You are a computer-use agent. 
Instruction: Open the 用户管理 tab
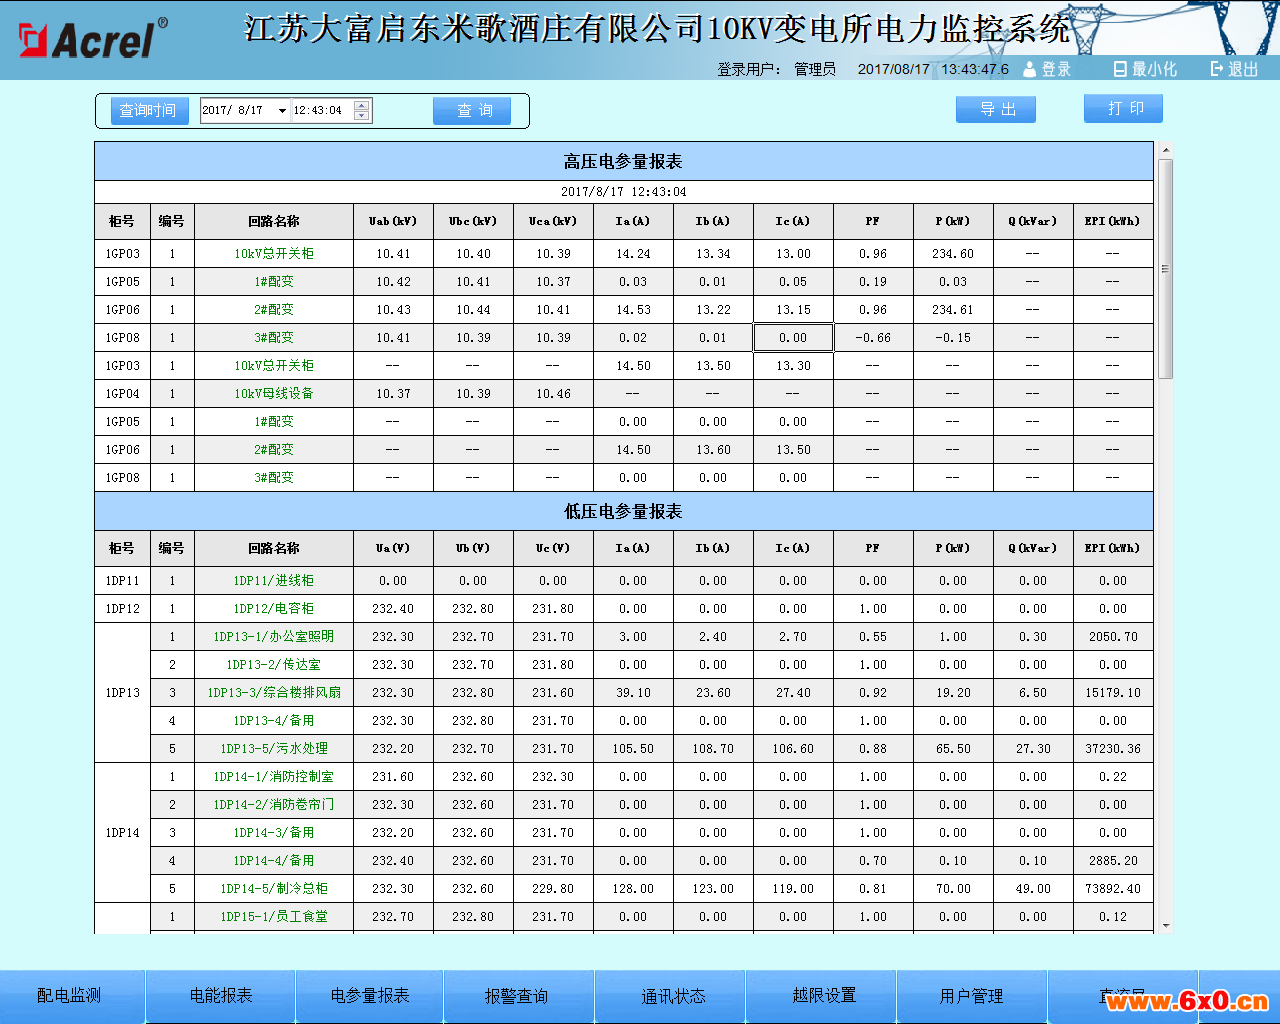click(971, 996)
